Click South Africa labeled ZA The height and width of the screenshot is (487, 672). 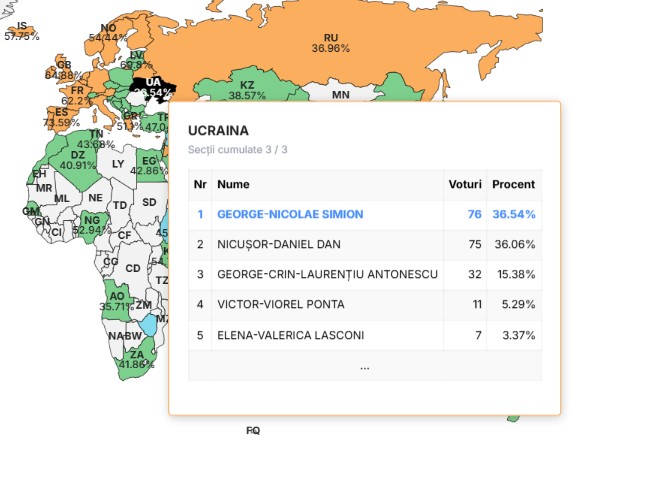point(137,359)
